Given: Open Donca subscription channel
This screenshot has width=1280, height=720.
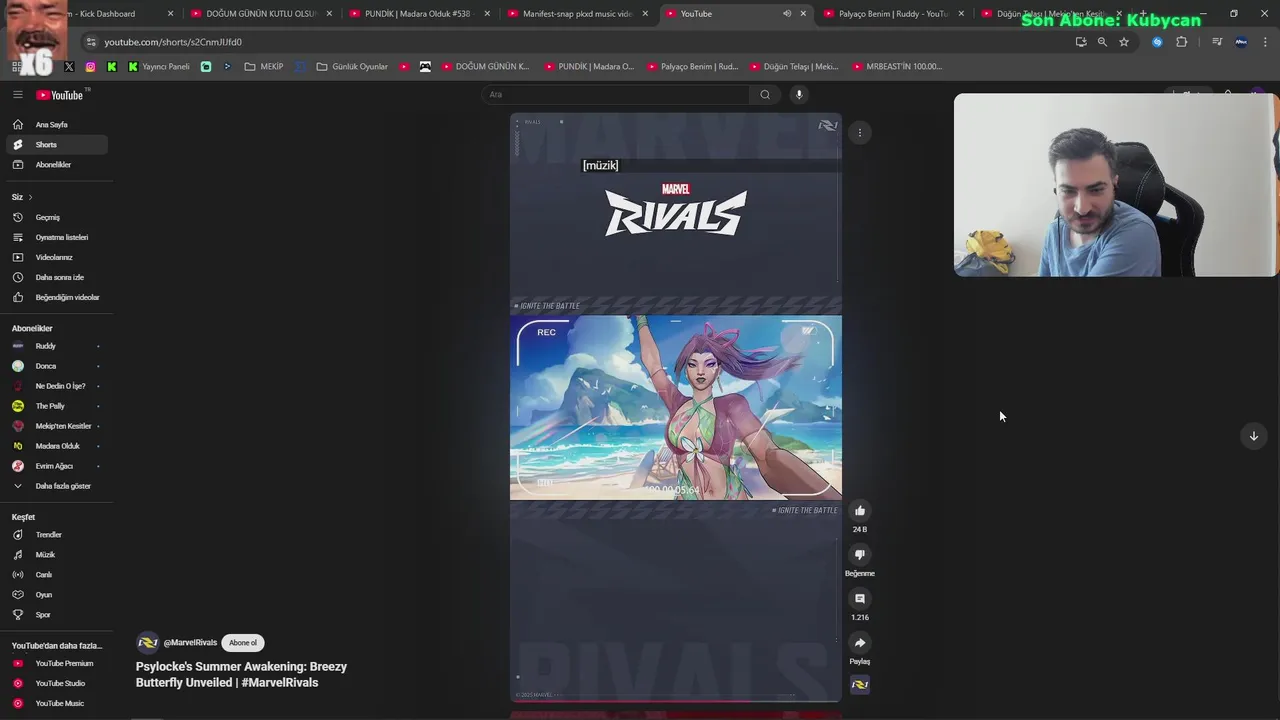Looking at the screenshot, I should tap(57, 366).
